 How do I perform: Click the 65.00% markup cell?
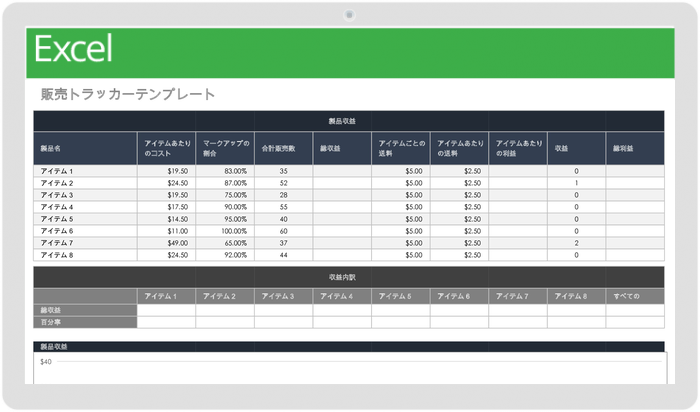225,243
